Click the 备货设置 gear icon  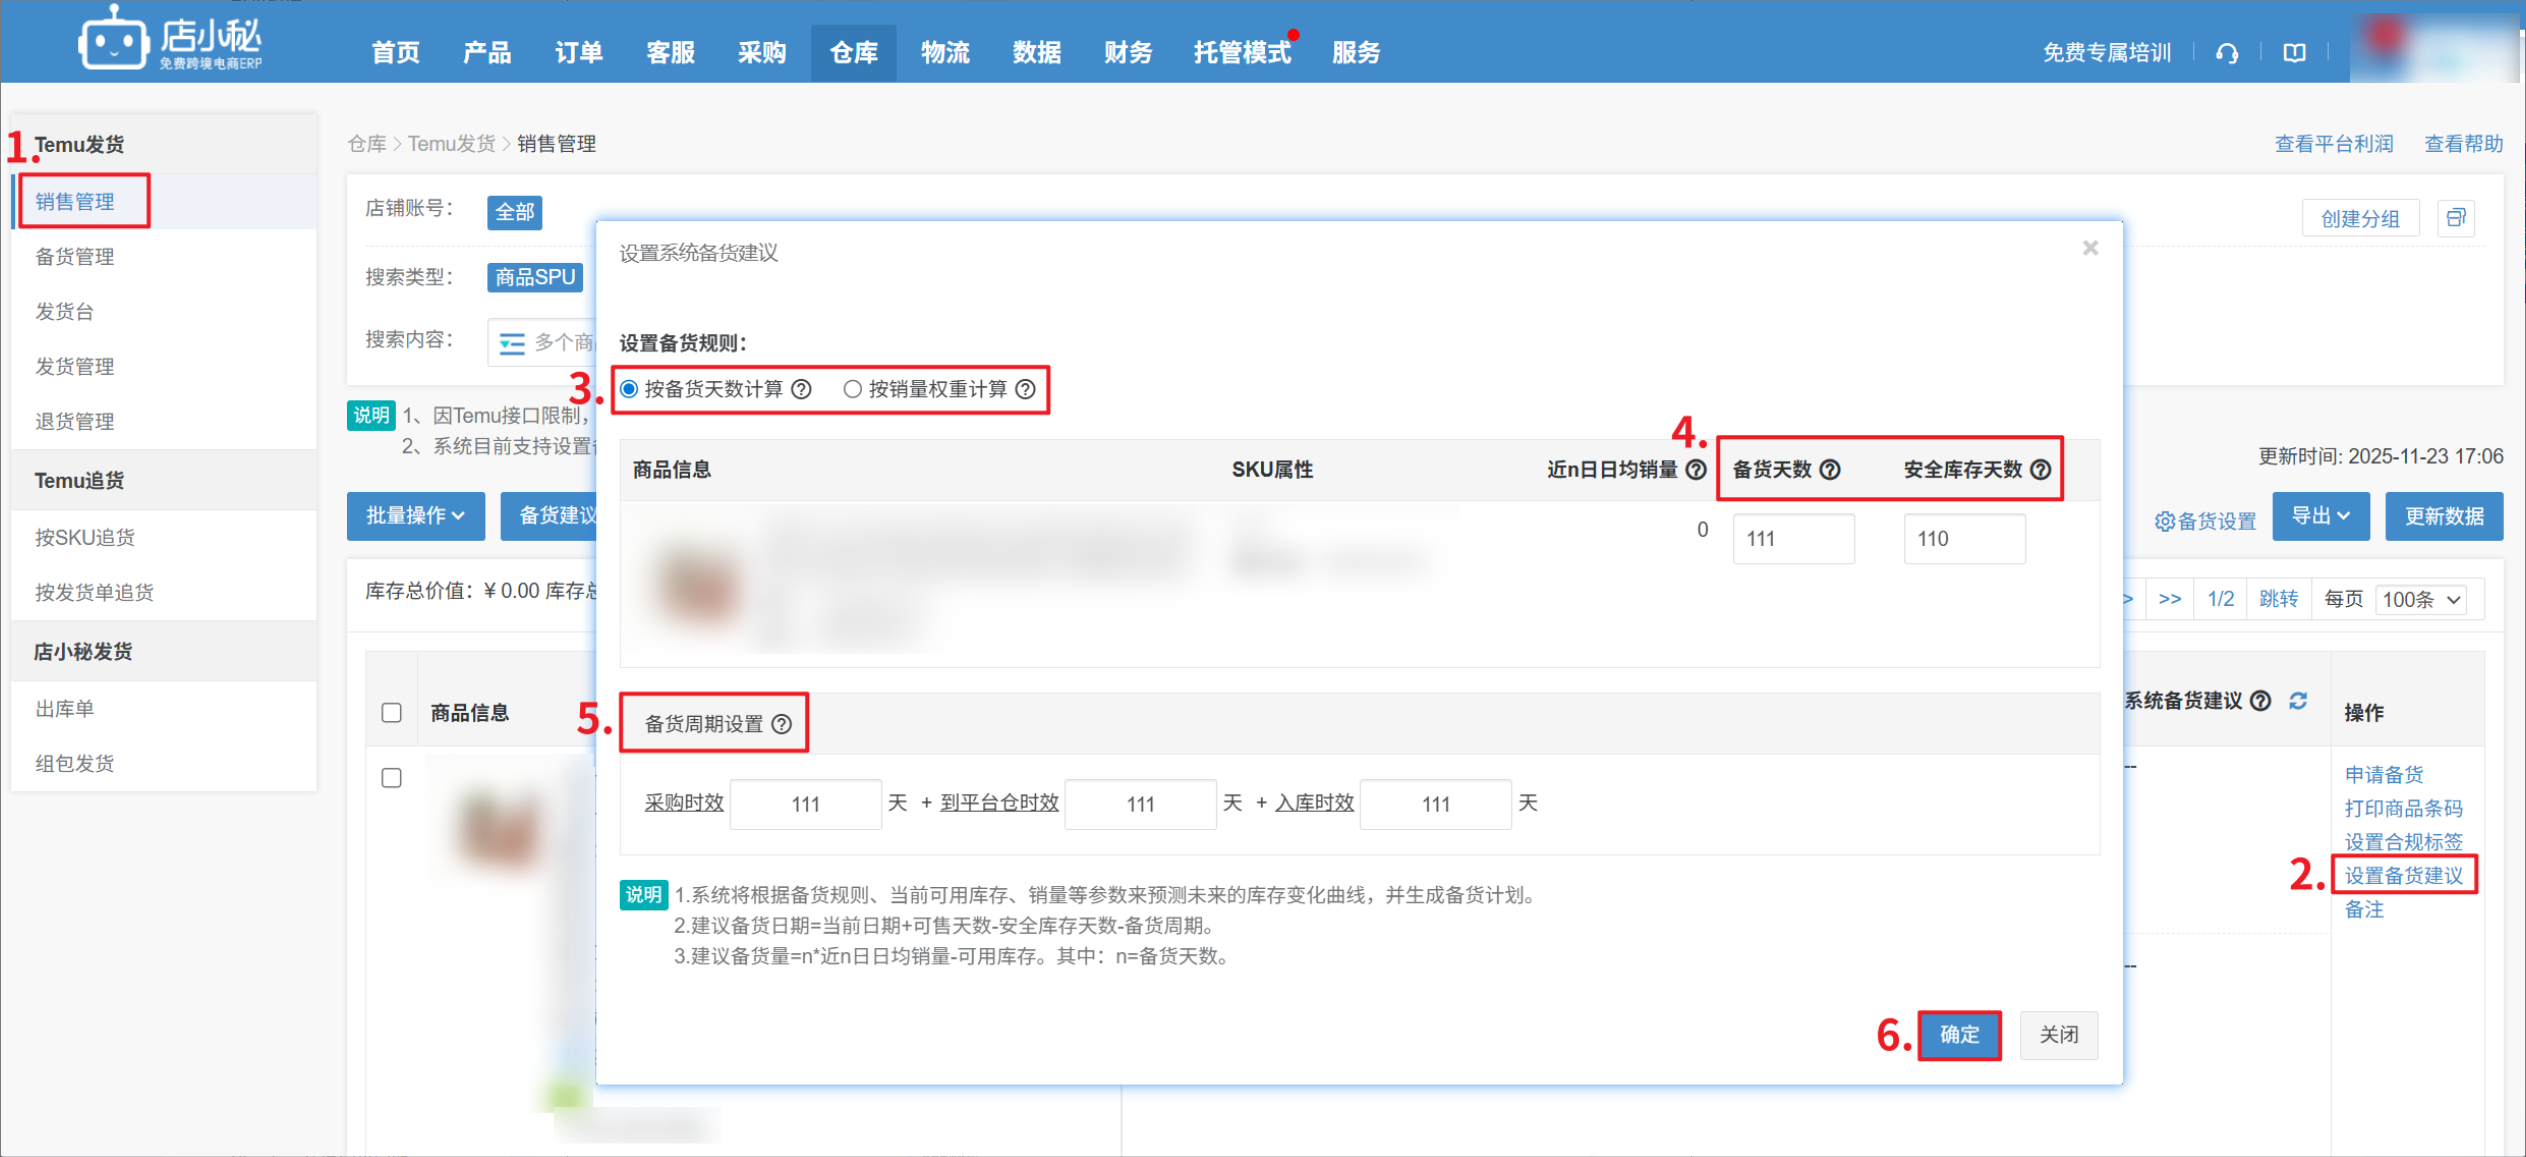pyautogui.click(x=2166, y=520)
